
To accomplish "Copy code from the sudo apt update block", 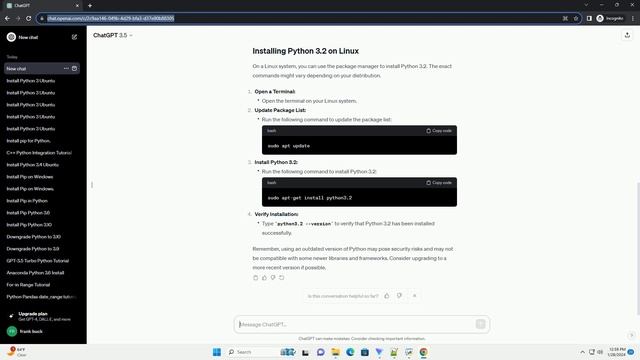I will (x=439, y=131).
